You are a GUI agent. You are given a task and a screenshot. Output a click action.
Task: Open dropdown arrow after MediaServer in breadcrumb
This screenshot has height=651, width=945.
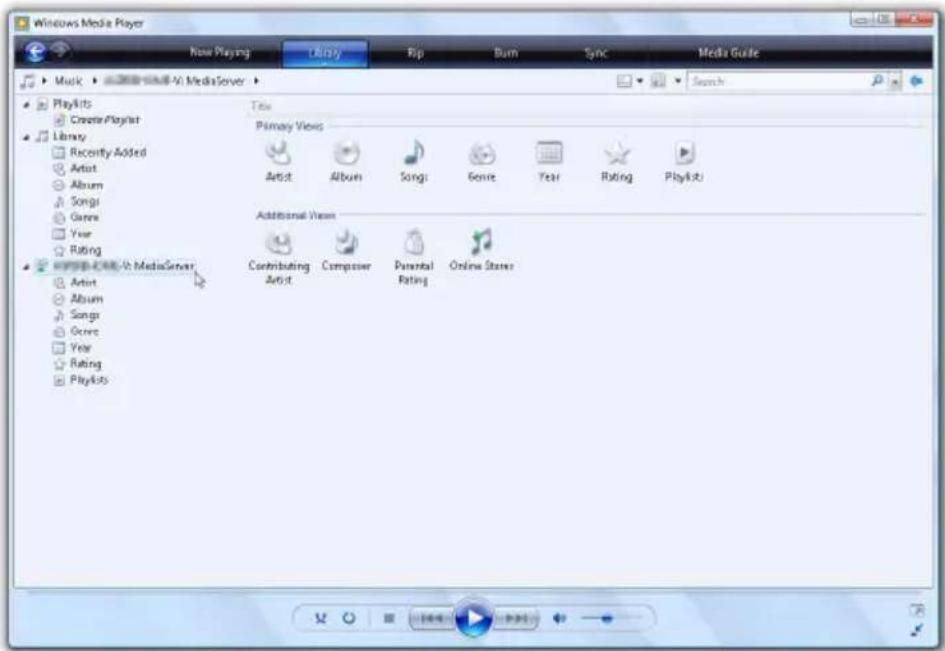tap(256, 81)
